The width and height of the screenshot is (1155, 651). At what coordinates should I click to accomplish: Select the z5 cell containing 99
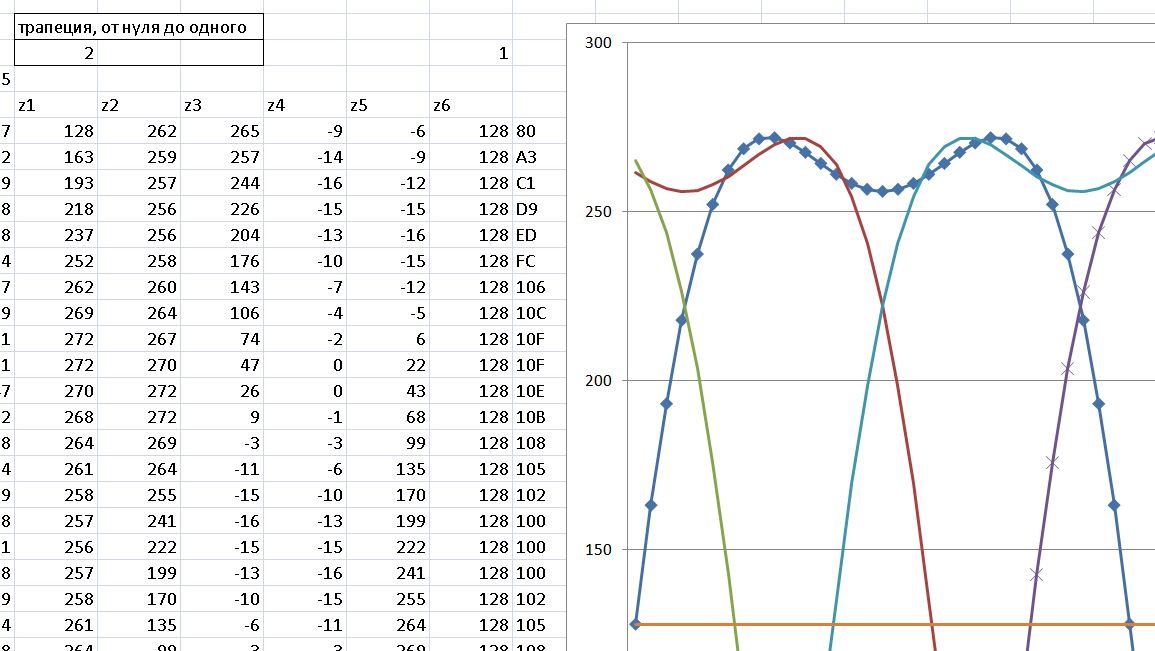(x=387, y=443)
